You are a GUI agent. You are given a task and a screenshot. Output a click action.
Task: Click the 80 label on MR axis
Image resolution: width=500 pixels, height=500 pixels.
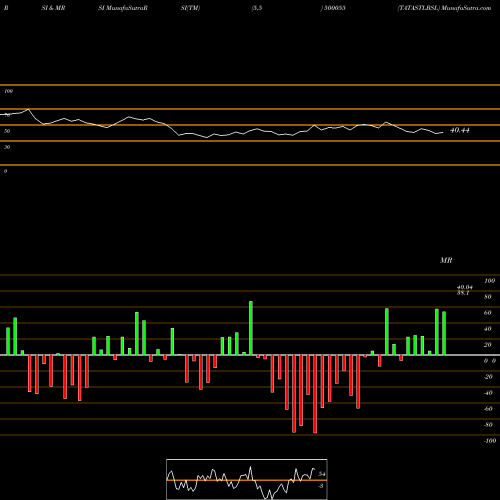tap(488, 297)
